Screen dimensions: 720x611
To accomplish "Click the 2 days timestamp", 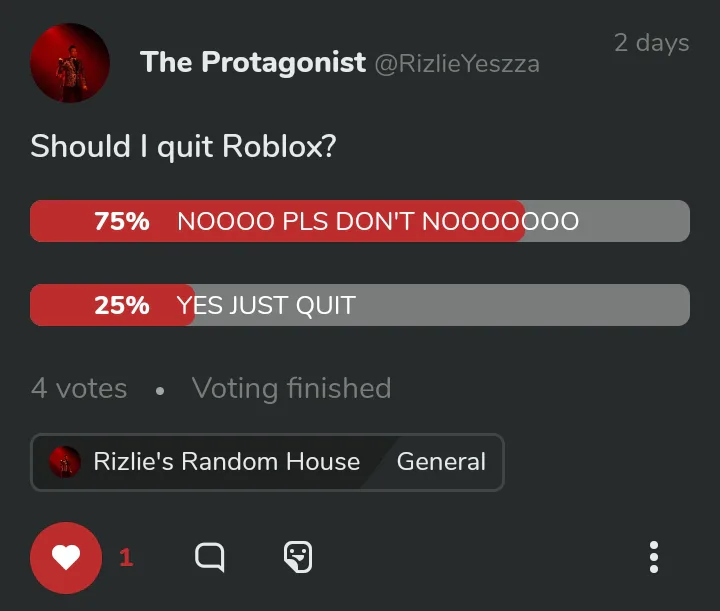I will tap(652, 43).
